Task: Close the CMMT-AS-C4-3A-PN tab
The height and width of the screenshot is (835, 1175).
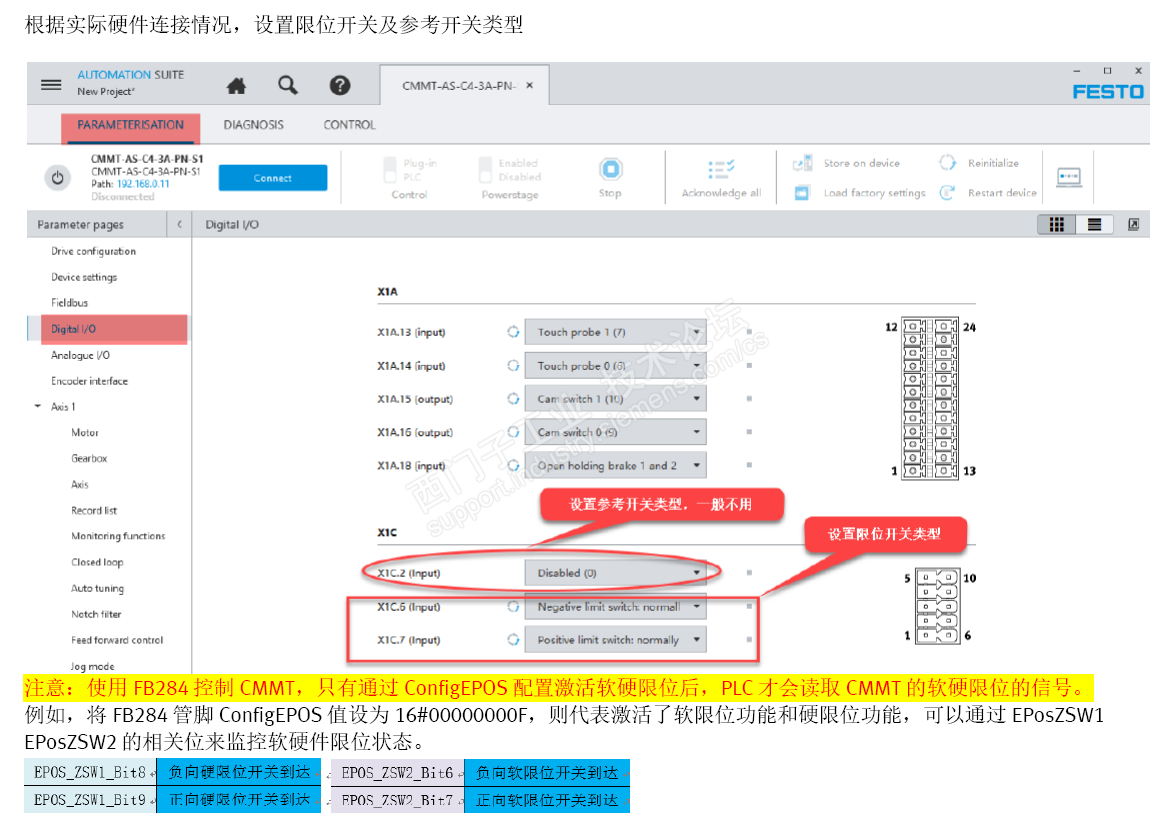Action: tap(529, 85)
